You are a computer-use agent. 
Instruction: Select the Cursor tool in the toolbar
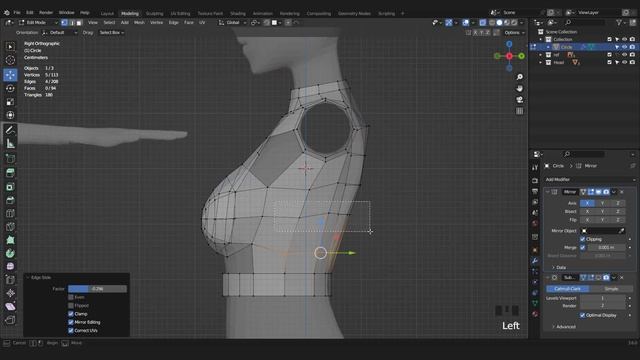(10, 60)
